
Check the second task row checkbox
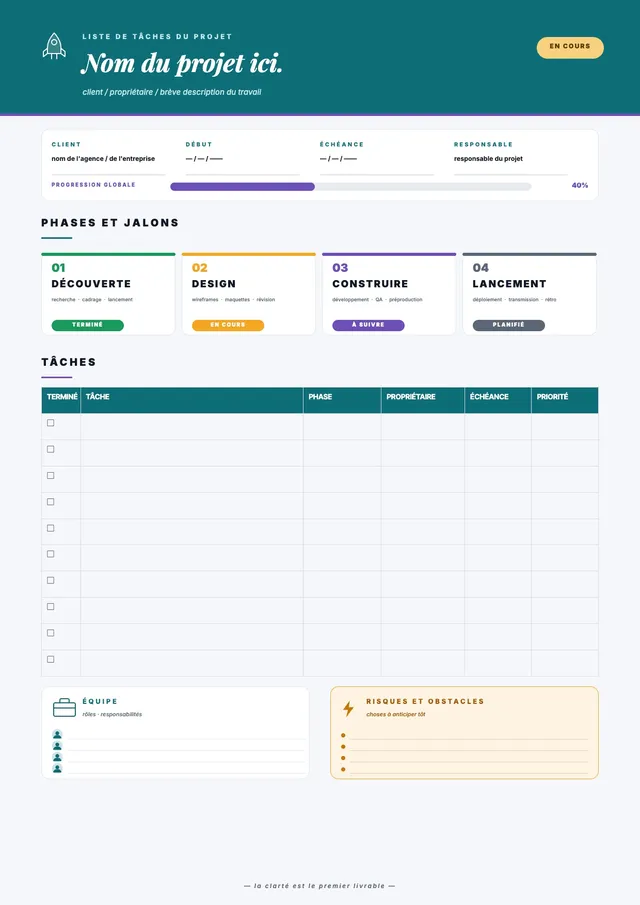pyautogui.click(x=51, y=449)
